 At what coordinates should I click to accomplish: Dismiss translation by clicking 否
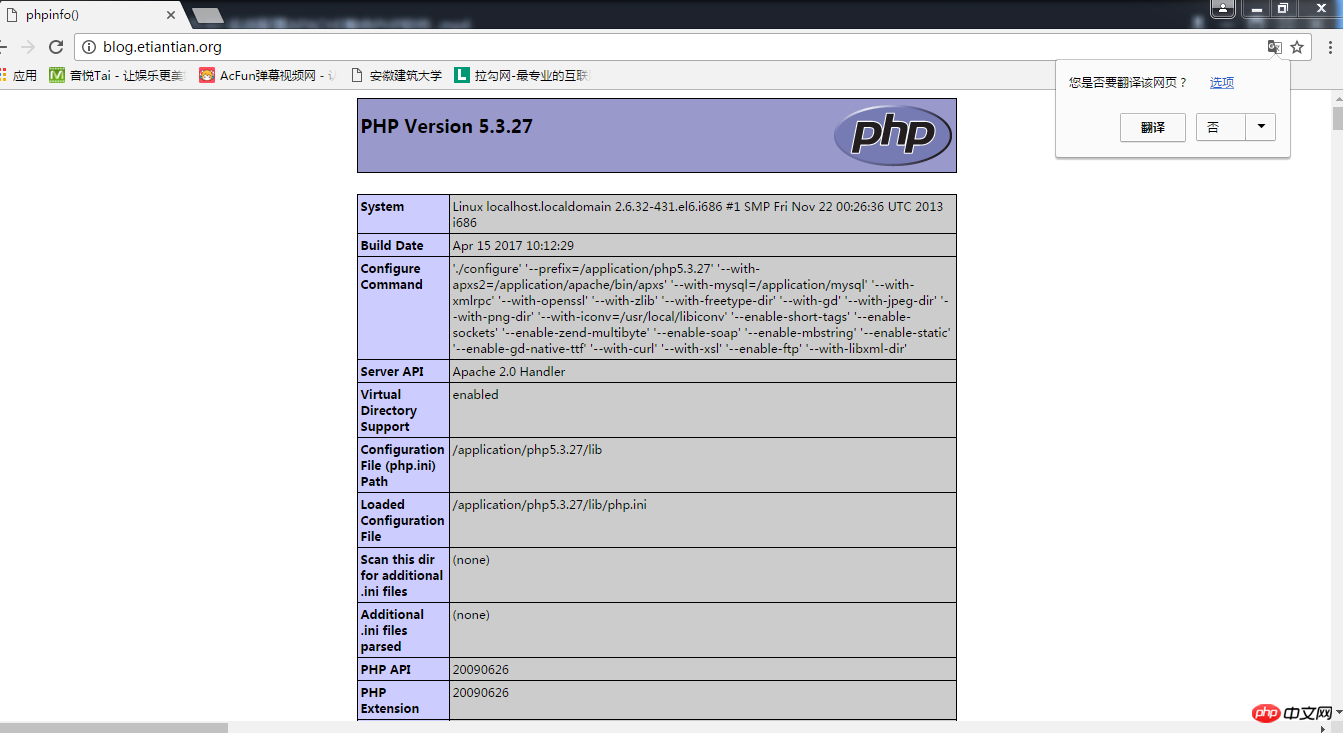[1219, 127]
